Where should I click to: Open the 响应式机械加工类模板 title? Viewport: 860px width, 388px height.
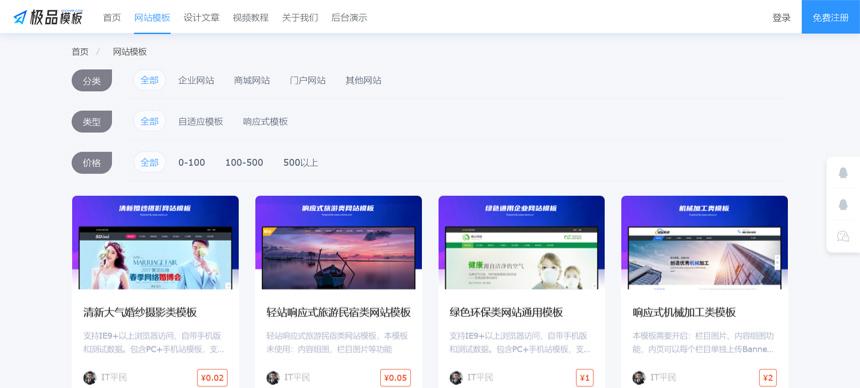(x=684, y=312)
